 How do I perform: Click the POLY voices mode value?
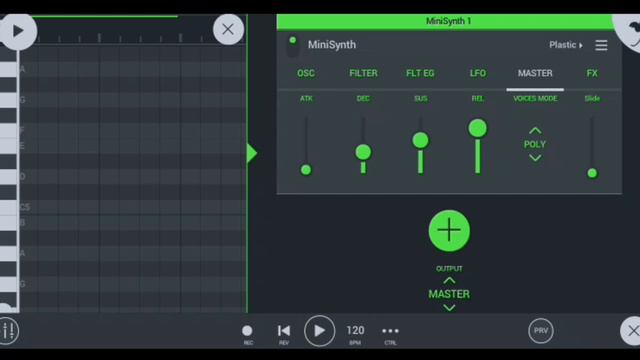[x=535, y=144]
